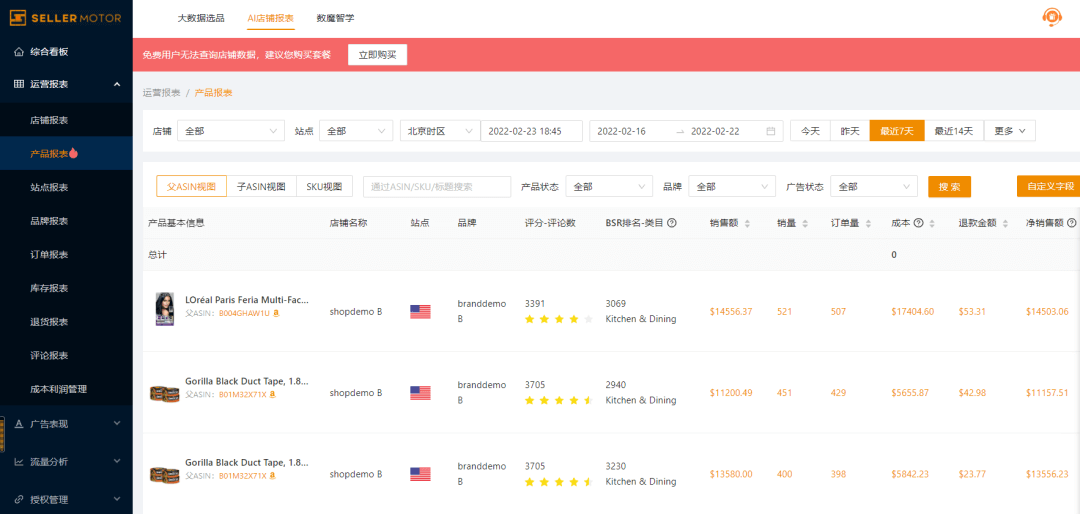Click the orange 搜索 button
This screenshot has width=1080, height=514.
(949, 187)
